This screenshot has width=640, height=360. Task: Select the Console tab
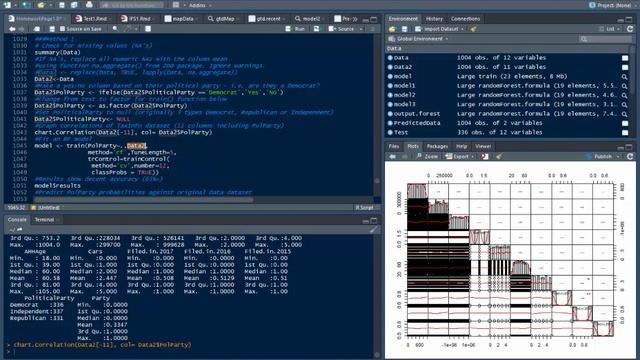pos(17,220)
